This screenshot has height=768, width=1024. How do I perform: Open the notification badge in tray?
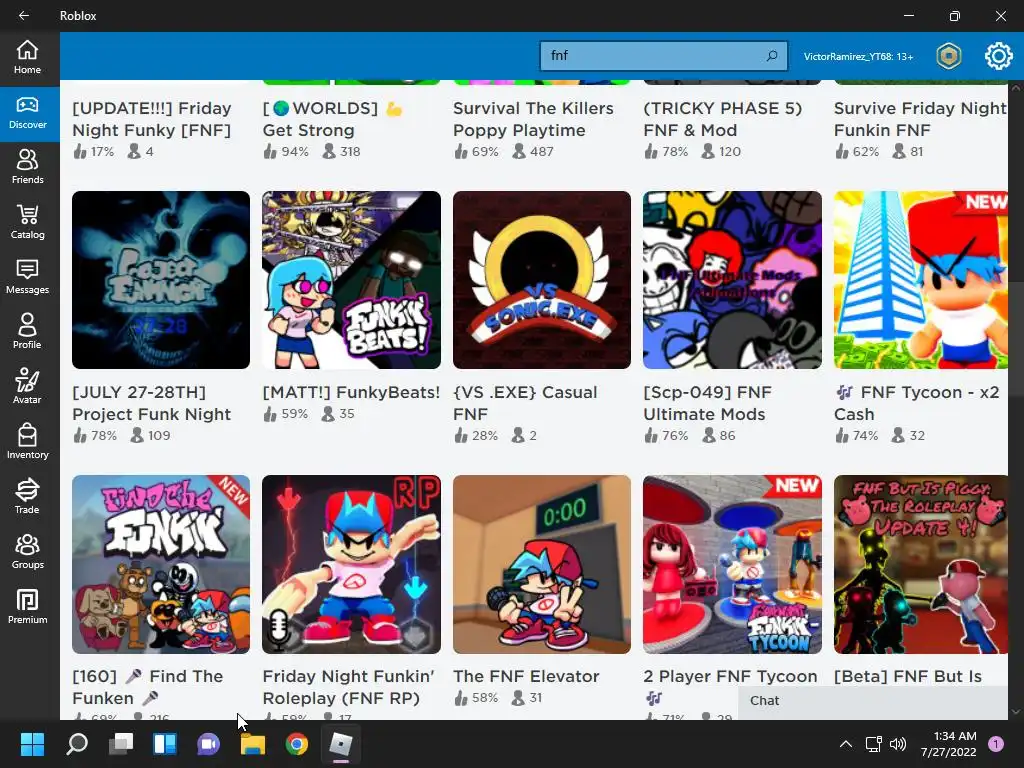(x=995, y=744)
